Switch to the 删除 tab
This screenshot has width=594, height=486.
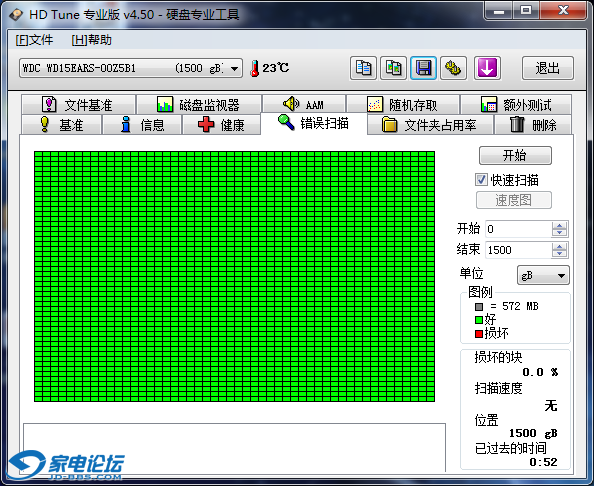click(x=533, y=125)
